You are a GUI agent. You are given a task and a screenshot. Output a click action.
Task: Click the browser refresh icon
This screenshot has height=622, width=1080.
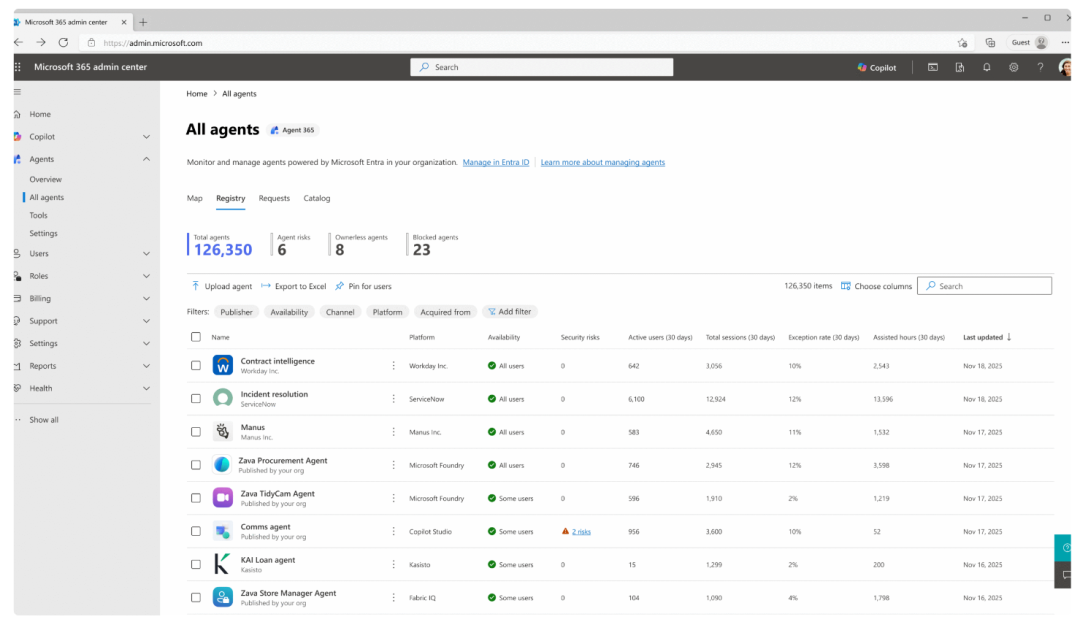(63, 43)
